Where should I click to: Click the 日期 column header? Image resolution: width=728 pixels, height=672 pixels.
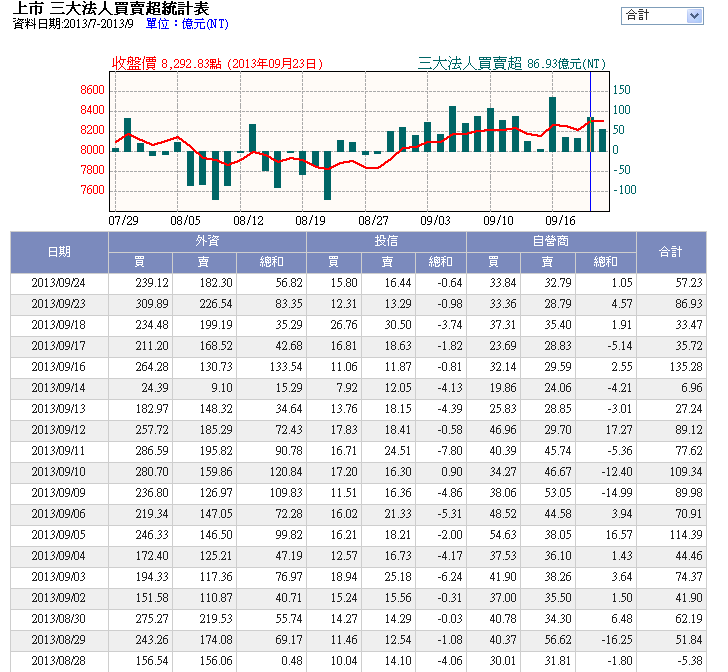pos(59,252)
